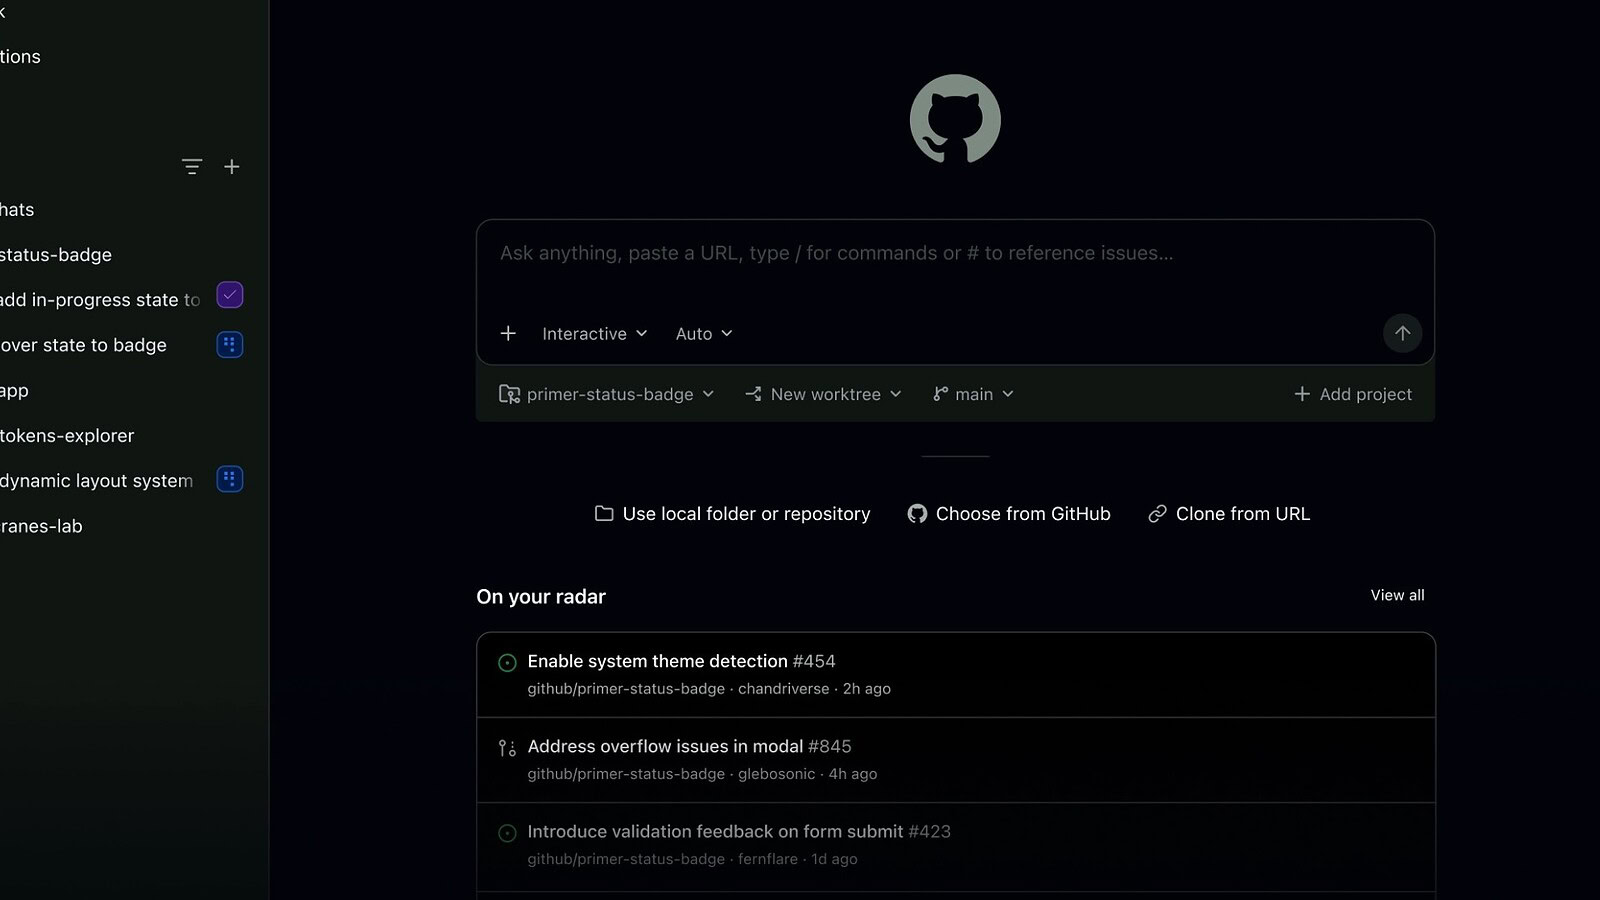Viewport: 1600px width, 900px height.
Task: Click the open issue icon for #423
Action: point(507,833)
